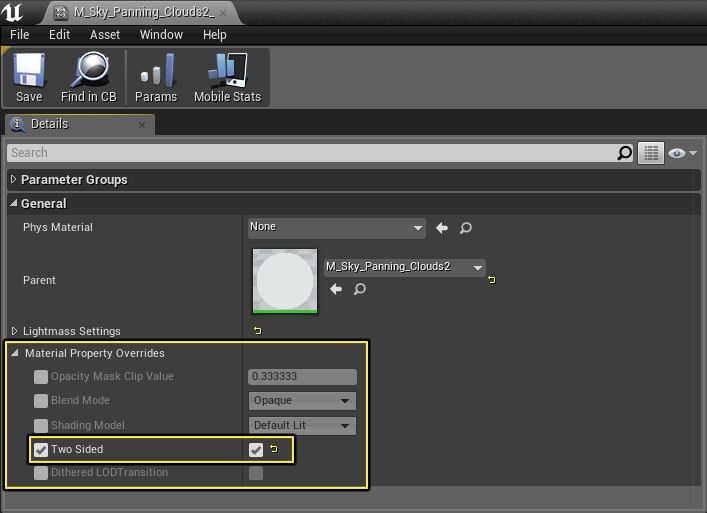Open the Phys Material None dropdown
This screenshot has height=513, width=707.
point(336,228)
